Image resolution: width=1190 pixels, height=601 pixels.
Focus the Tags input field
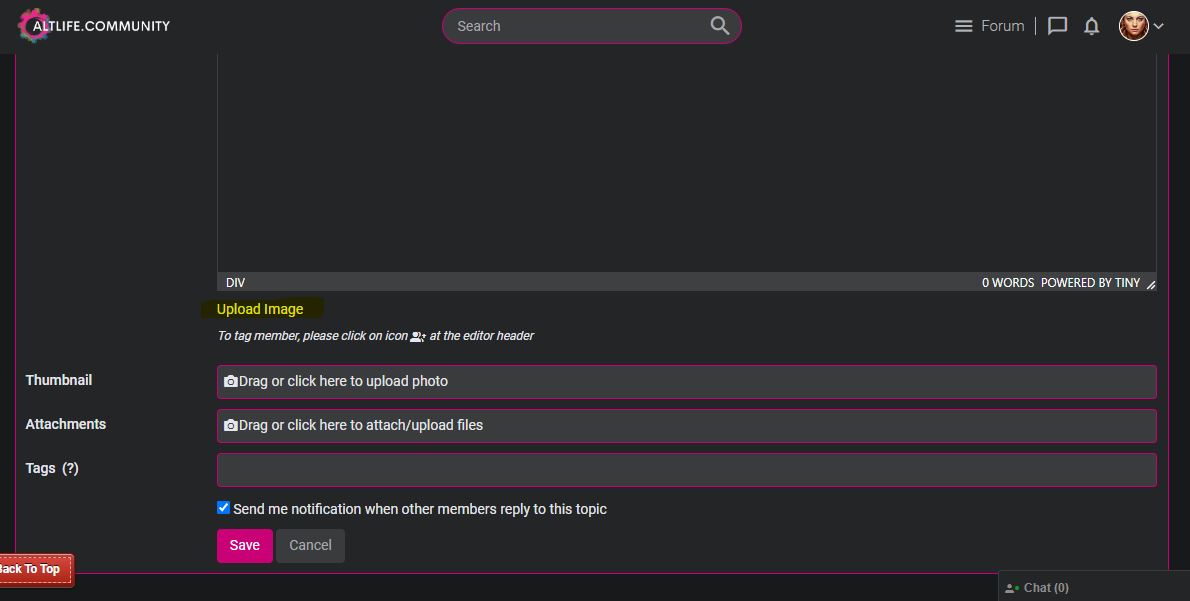click(686, 470)
